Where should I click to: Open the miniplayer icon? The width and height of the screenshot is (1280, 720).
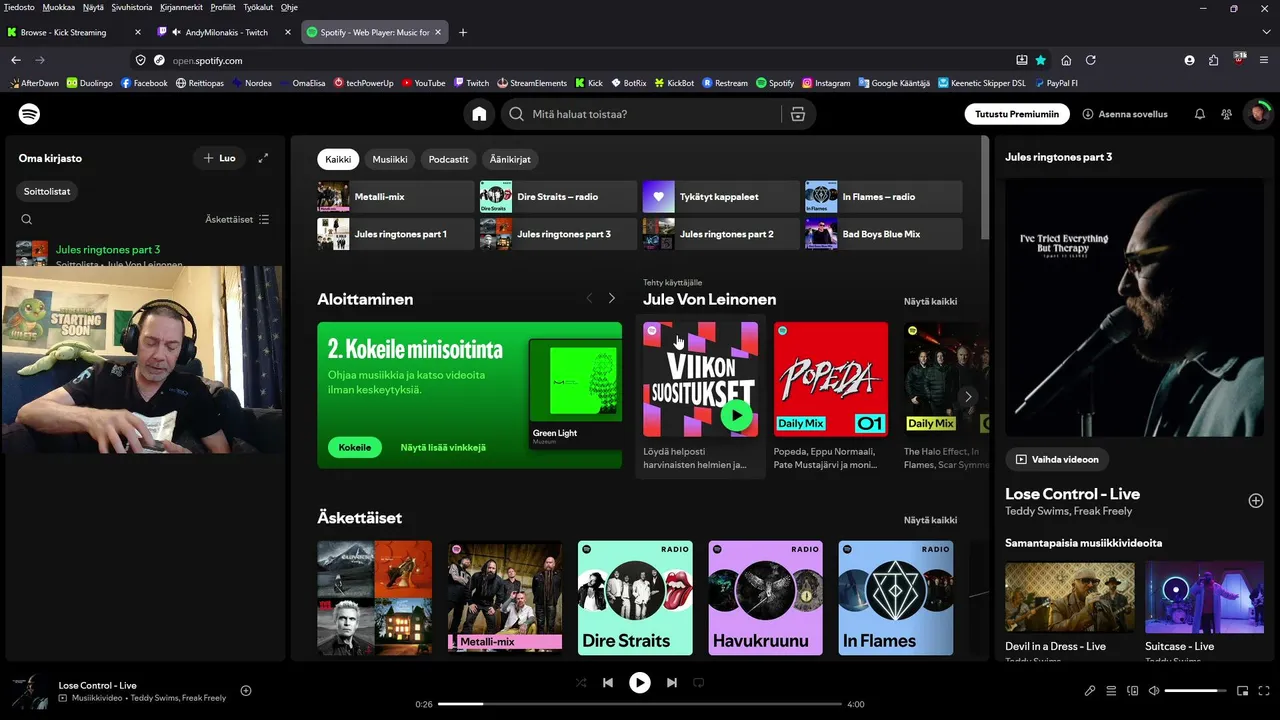[1243, 690]
